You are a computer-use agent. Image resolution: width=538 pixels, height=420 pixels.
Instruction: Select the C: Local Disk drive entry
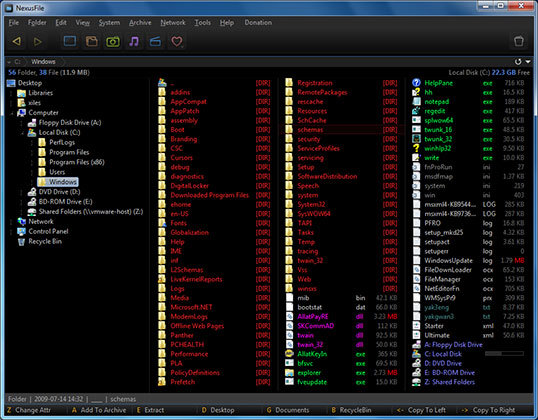pos(443,354)
